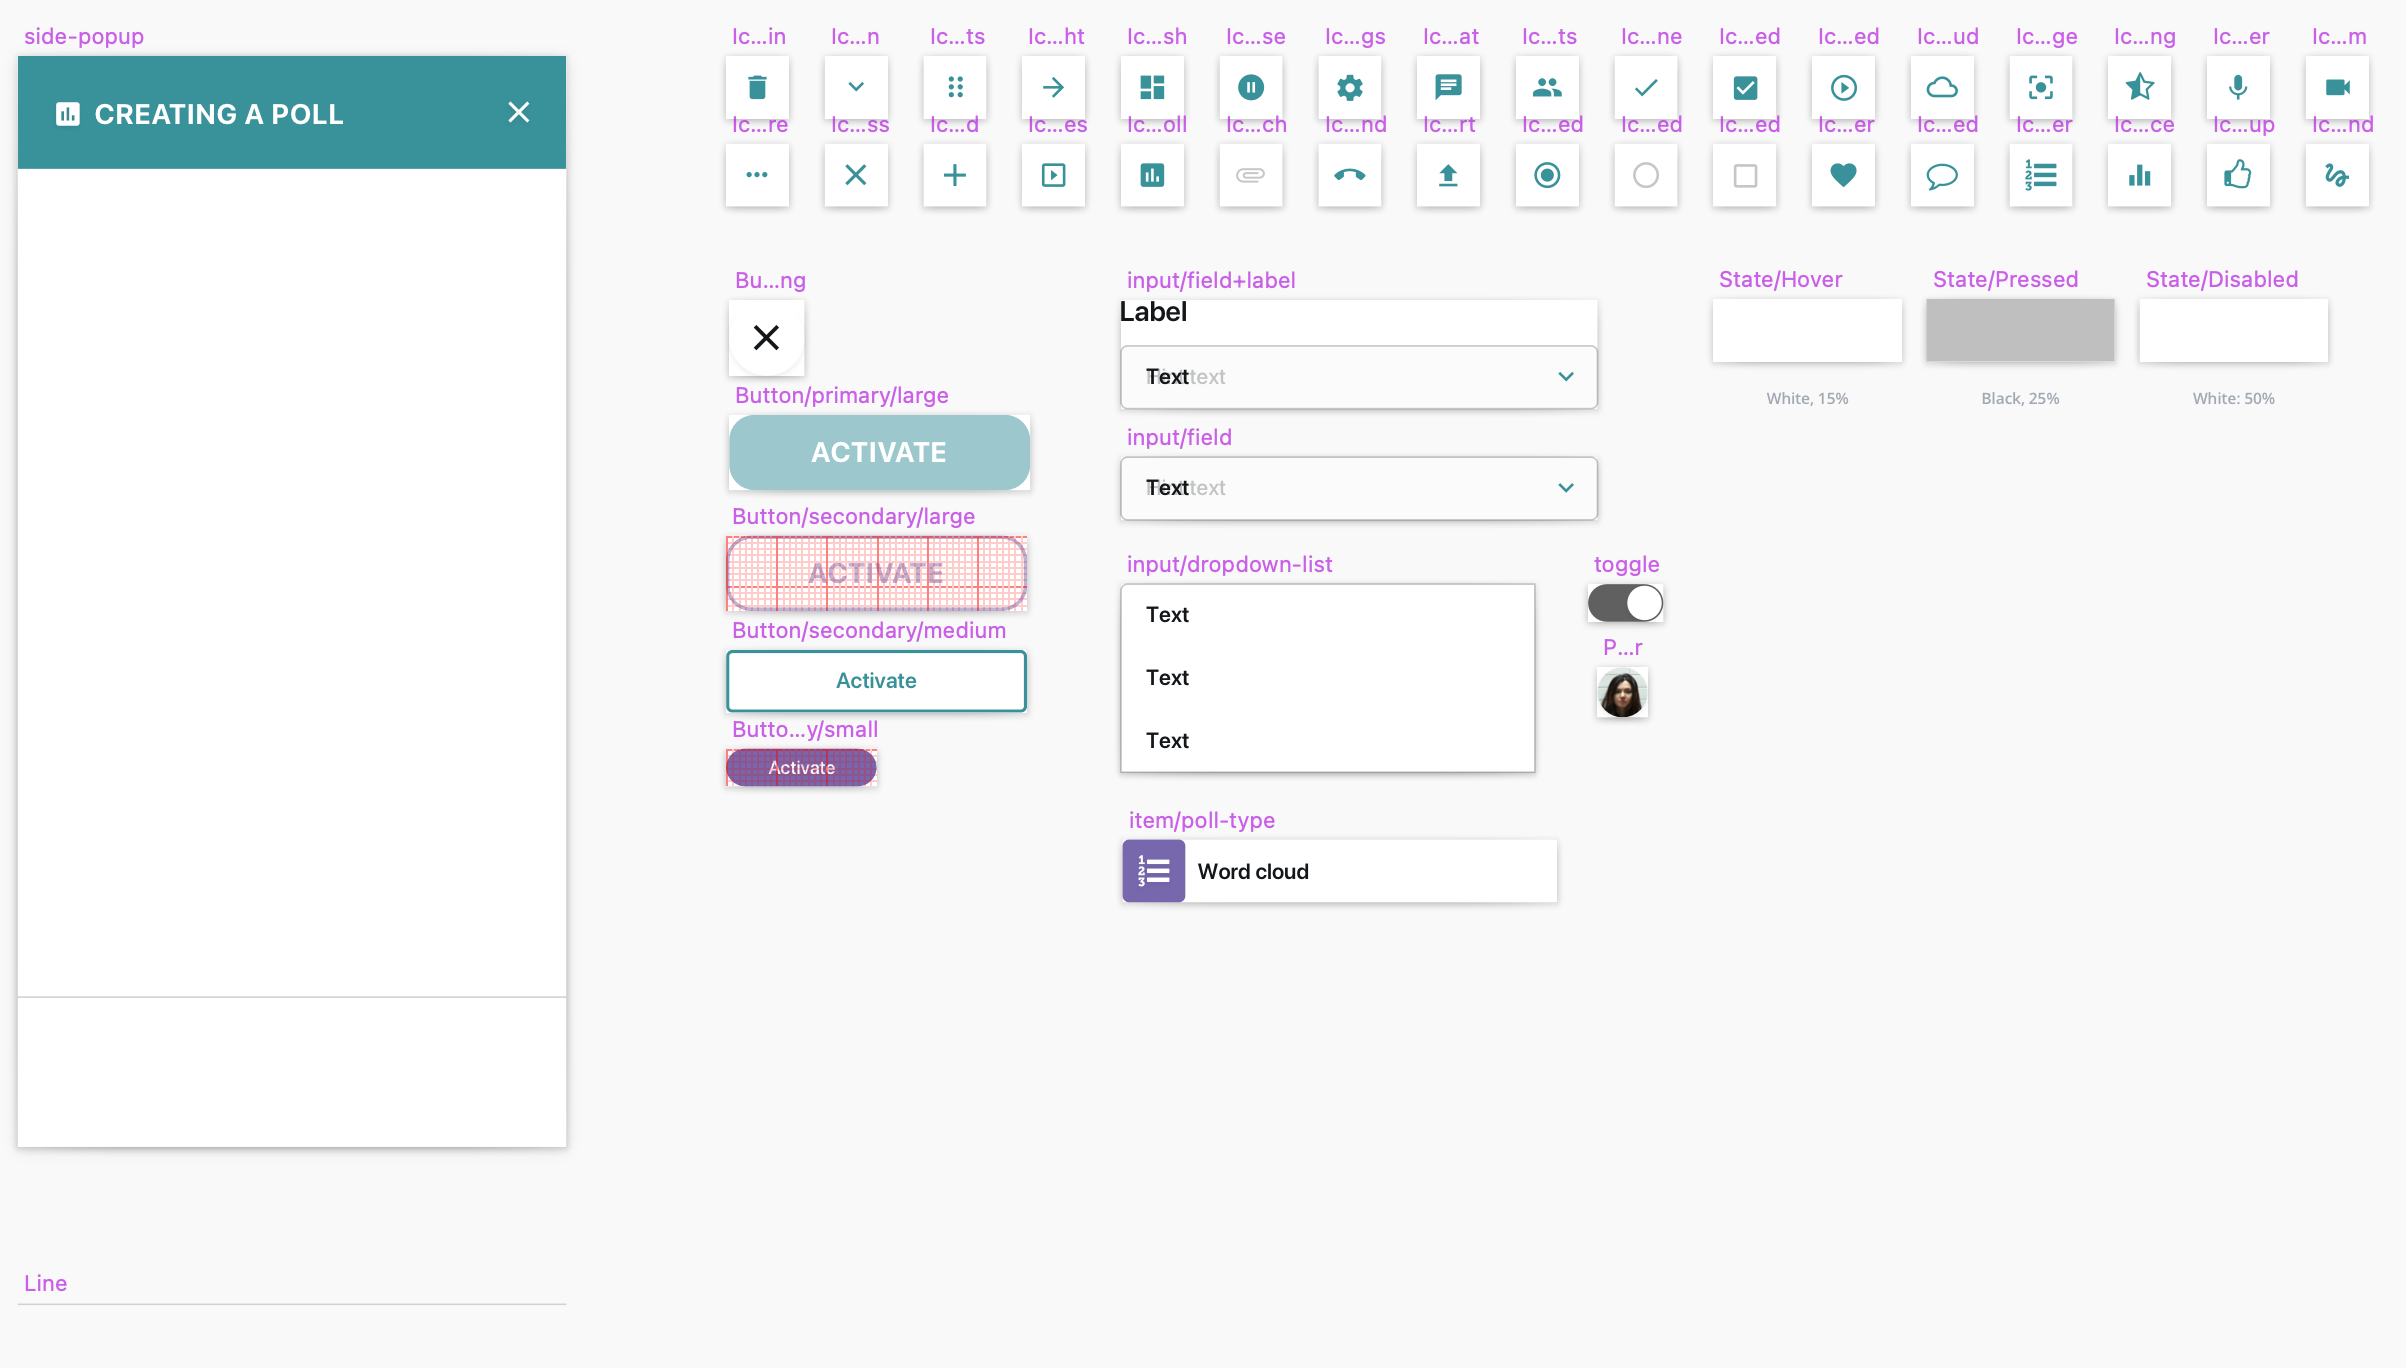Open the input/field dropdown chevron
Viewport: 2406px width, 1368px height.
pos(1565,488)
